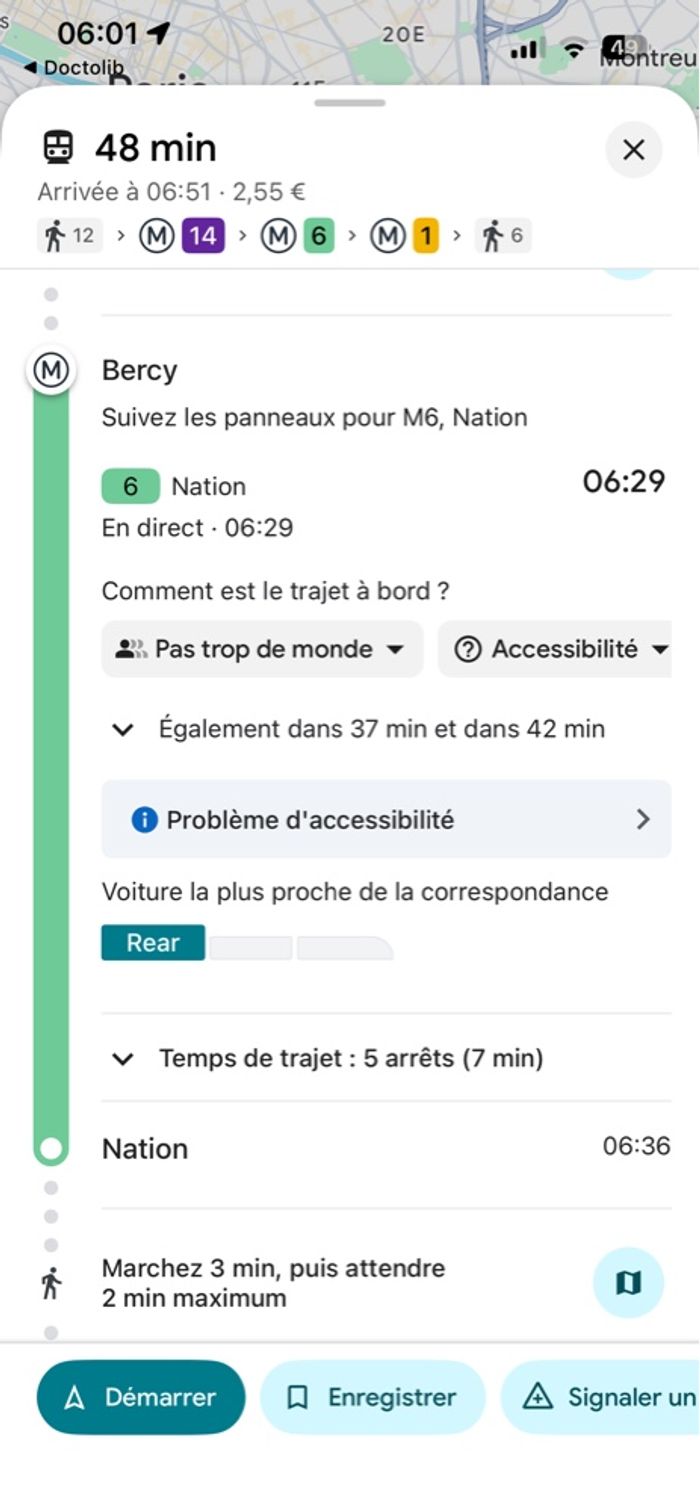Tap the green line 6 Nation badge
The image size is (700, 1512).
point(130,487)
